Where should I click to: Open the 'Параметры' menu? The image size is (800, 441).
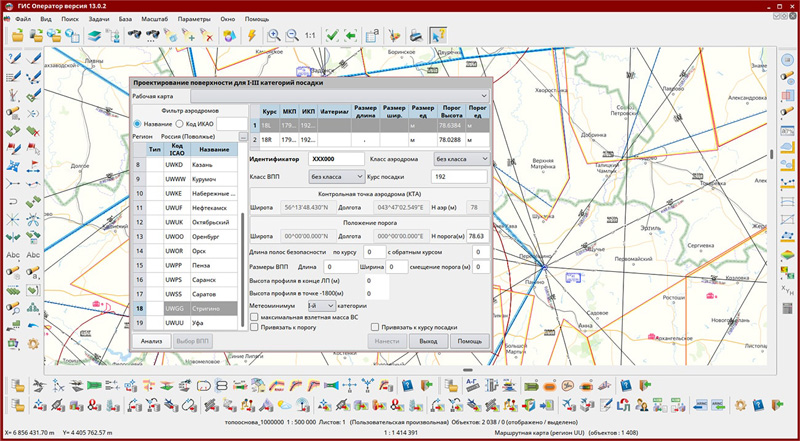(x=194, y=19)
